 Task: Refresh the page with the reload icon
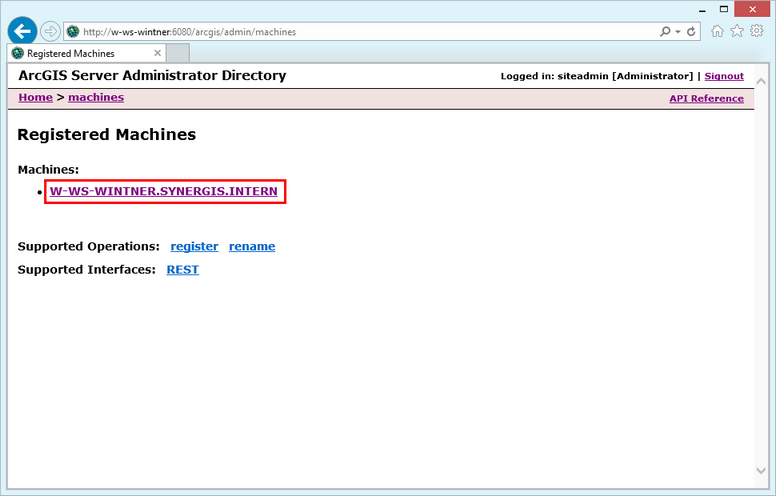(691, 32)
